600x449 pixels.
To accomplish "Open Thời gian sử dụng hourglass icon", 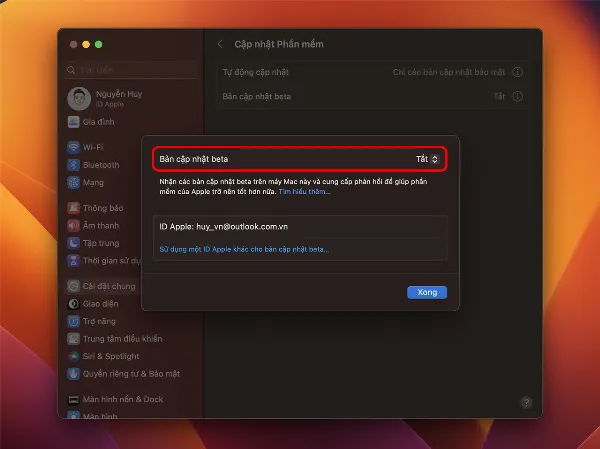I will [x=73, y=261].
